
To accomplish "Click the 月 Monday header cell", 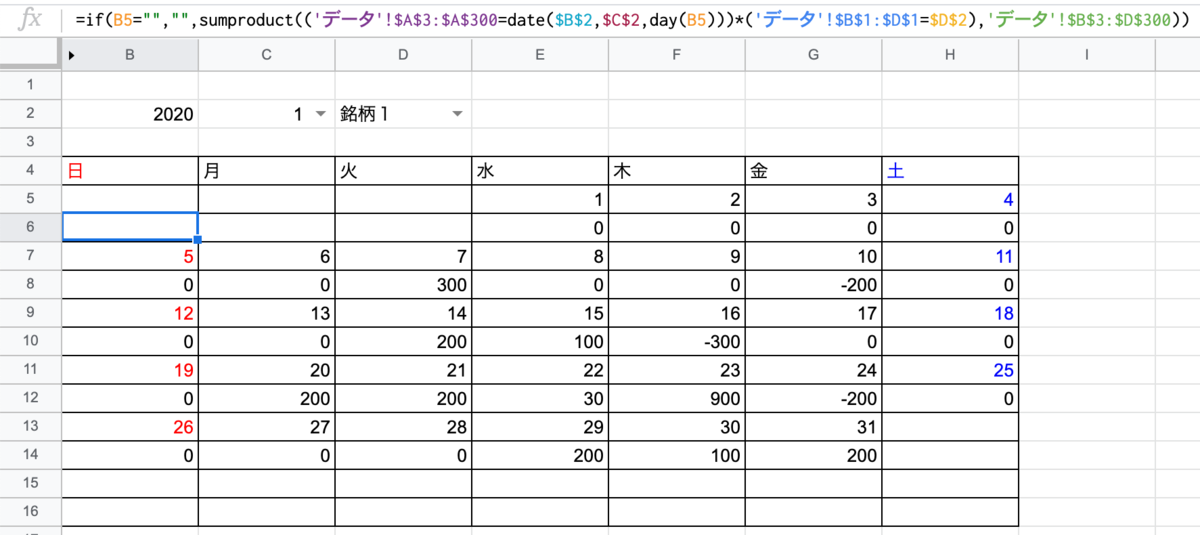I will (x=266, y=171).
